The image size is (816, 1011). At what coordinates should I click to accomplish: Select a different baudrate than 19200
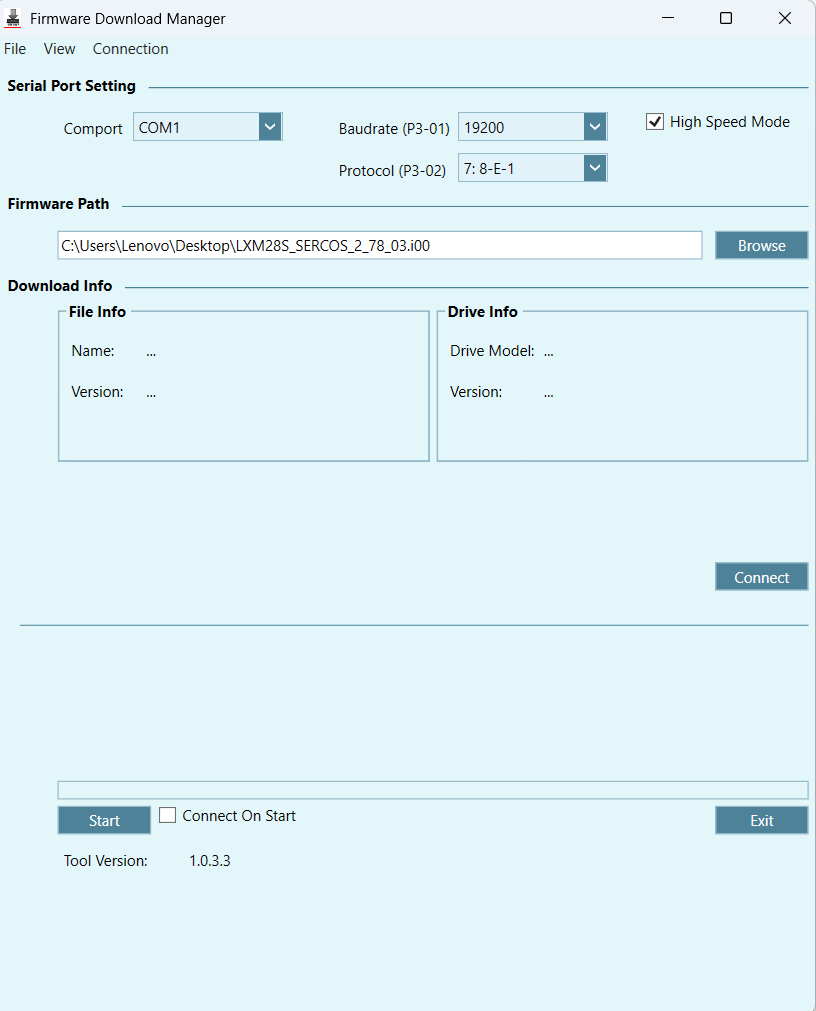point(595,126)
